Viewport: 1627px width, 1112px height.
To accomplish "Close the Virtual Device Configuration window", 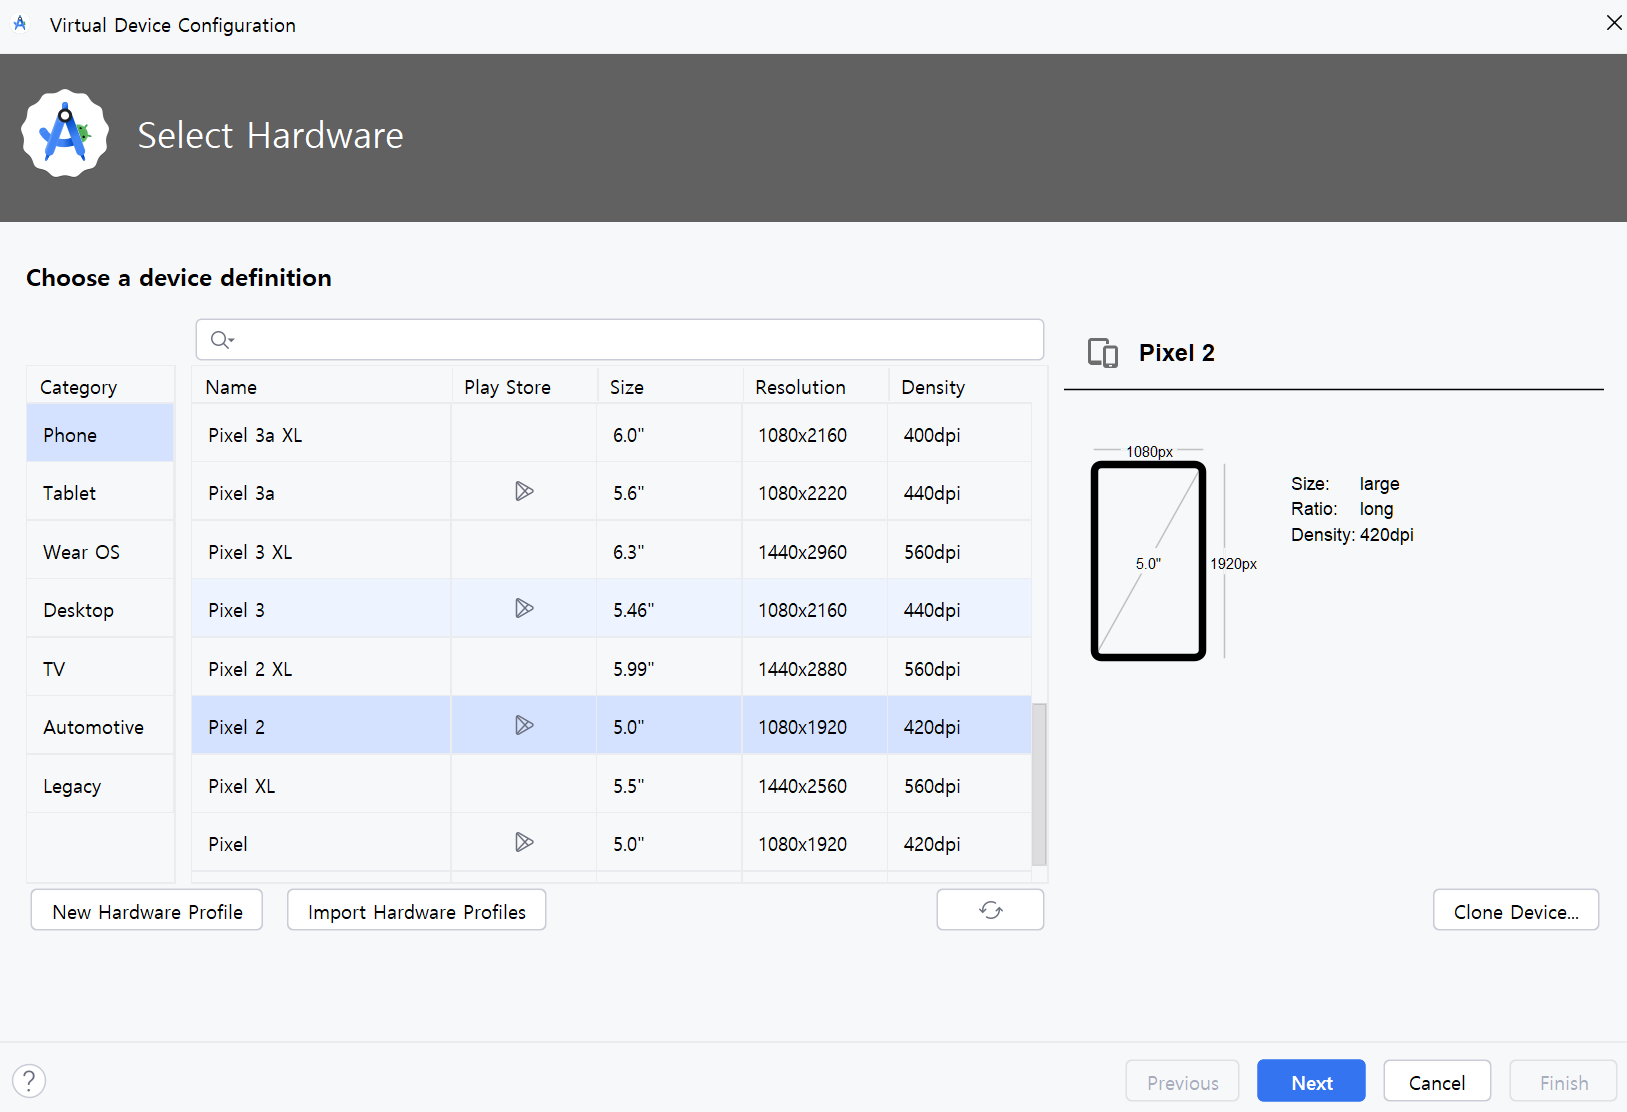I will tap(1613, 23).
